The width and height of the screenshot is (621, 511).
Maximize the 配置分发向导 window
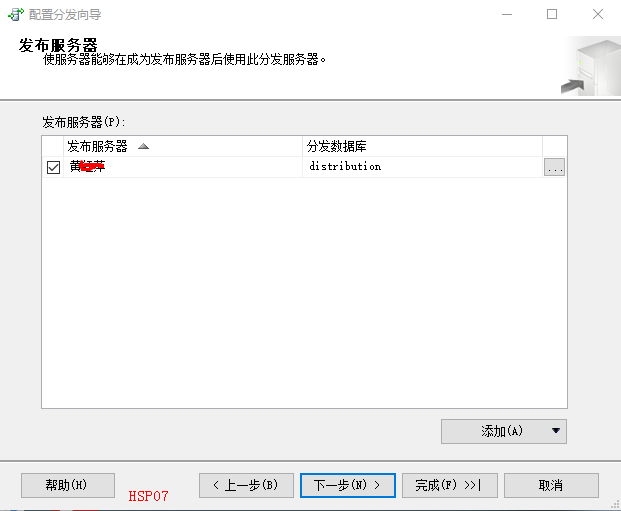pos(552,14)
